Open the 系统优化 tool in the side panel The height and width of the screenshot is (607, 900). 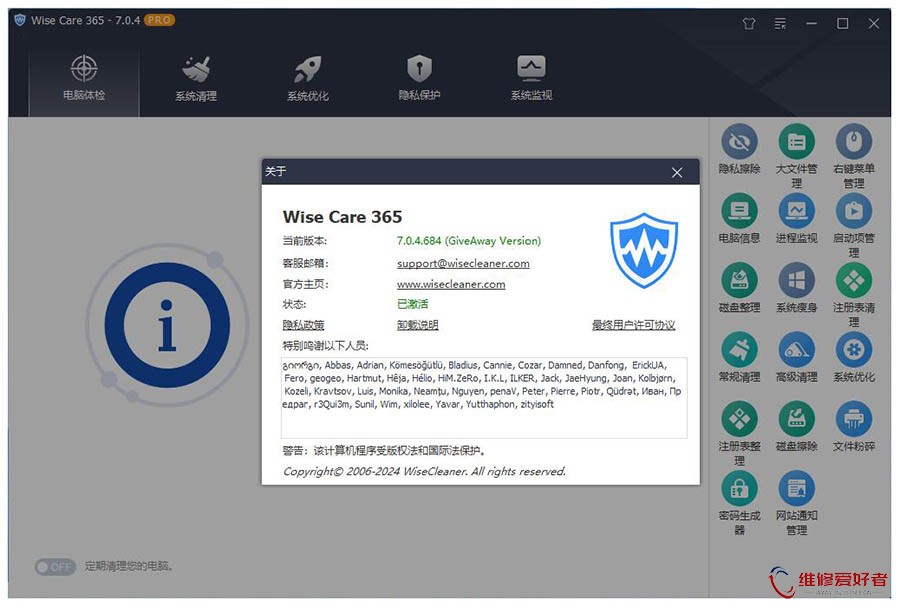[854, 357]
